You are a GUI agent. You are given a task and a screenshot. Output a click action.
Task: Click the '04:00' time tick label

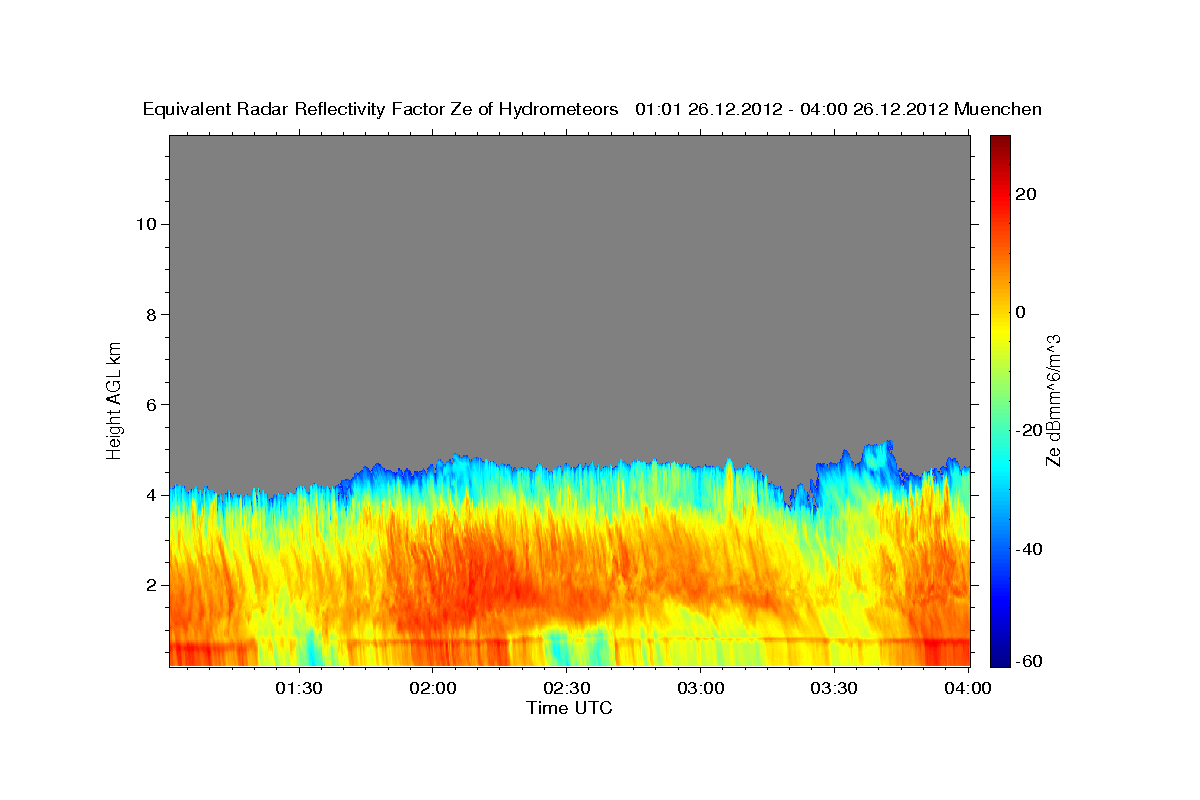pos(968,689)
